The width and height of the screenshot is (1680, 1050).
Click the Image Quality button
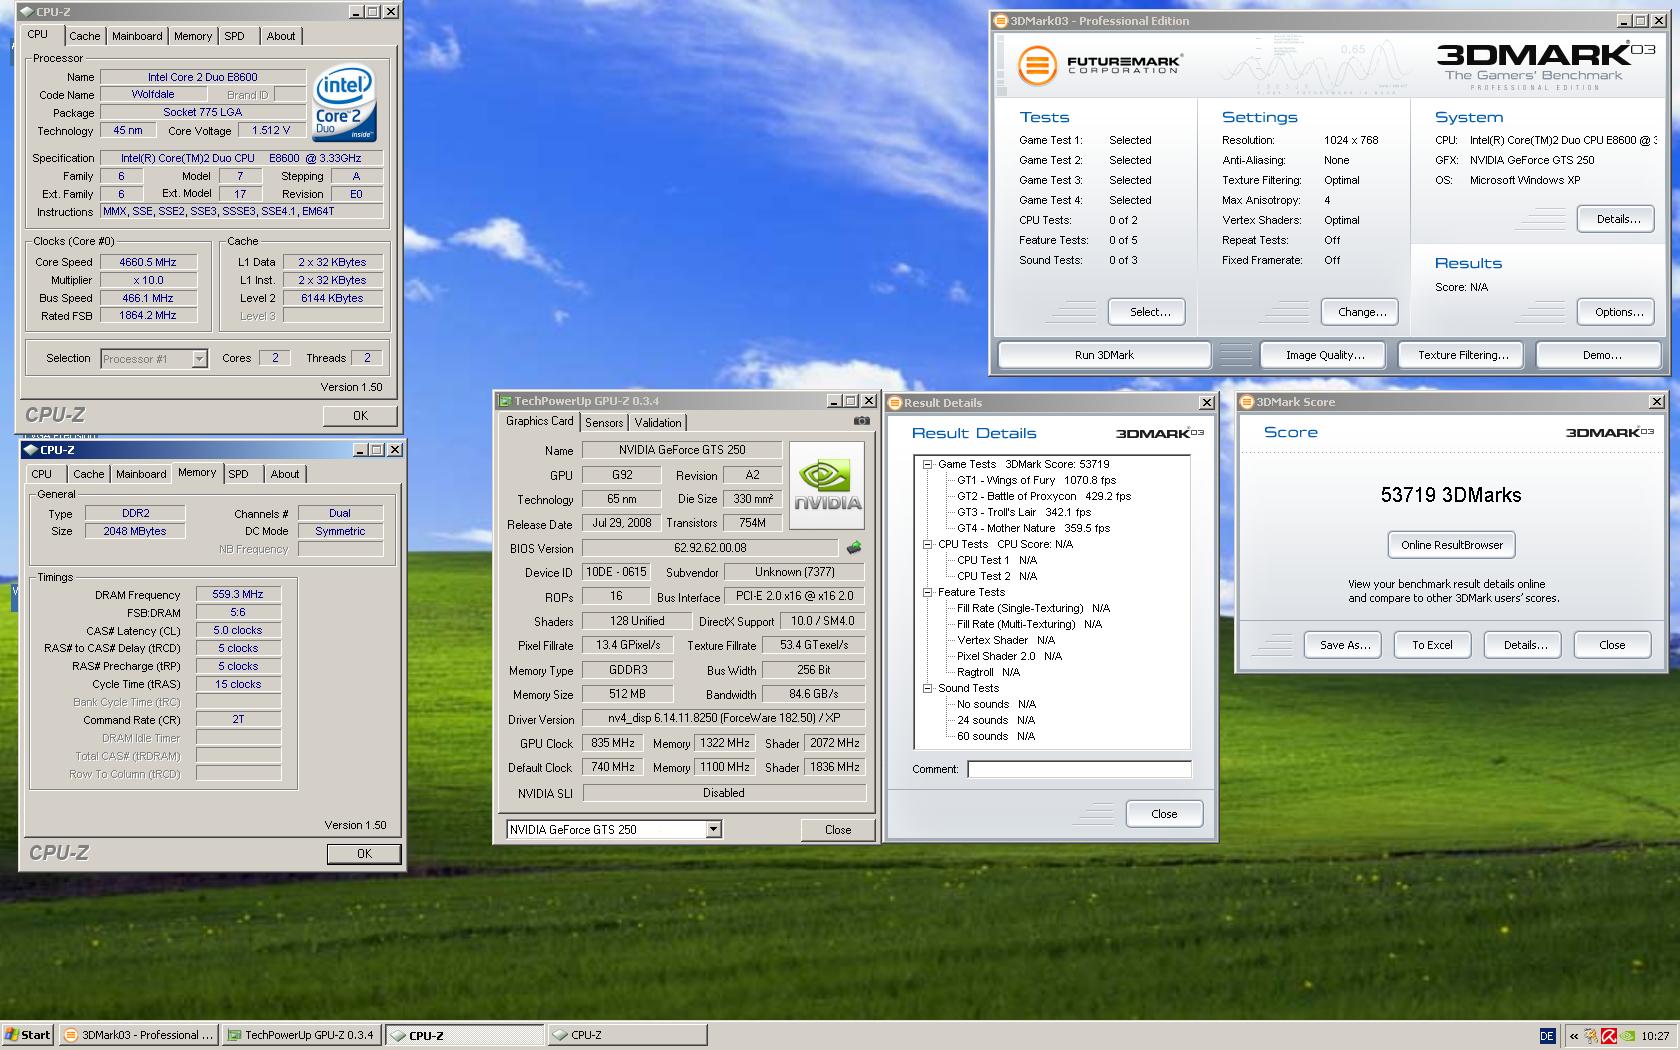click(1325, 355)
